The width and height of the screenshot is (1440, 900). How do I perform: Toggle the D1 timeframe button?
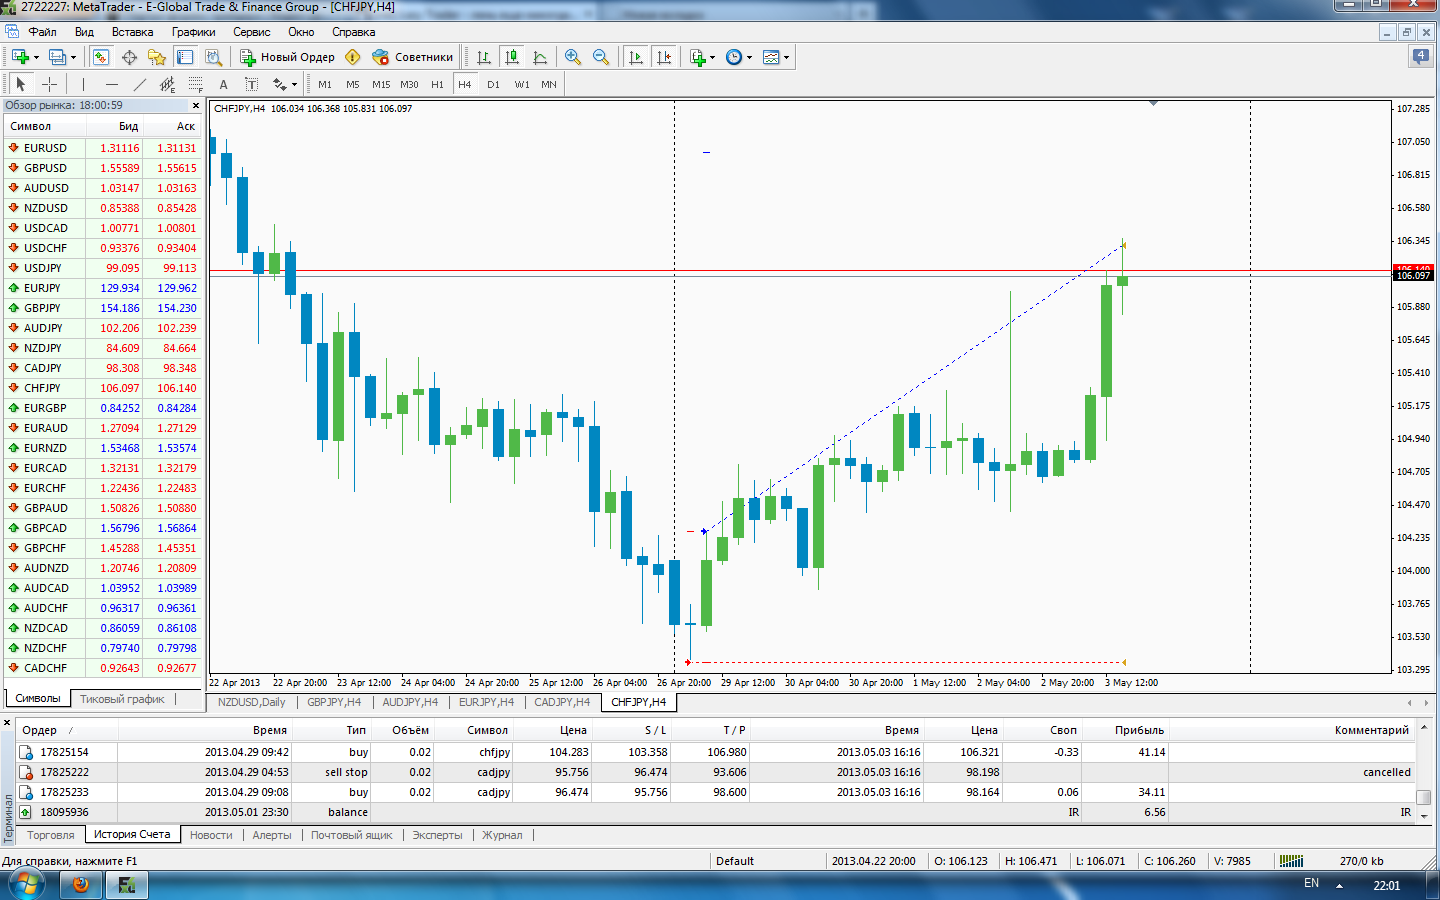coord(493,84)
